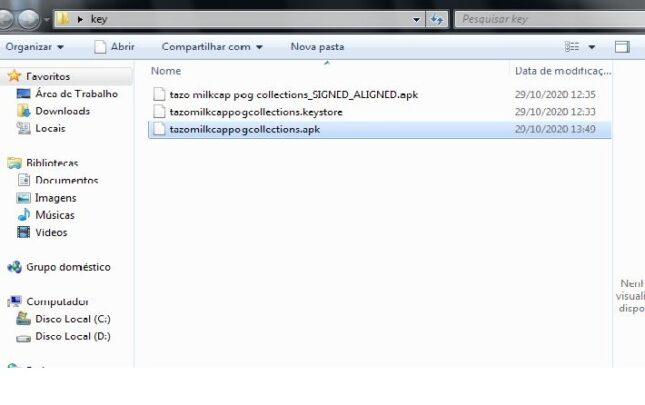Click the tazomilkcappogcollections.apk file icon

coord(159,129)
